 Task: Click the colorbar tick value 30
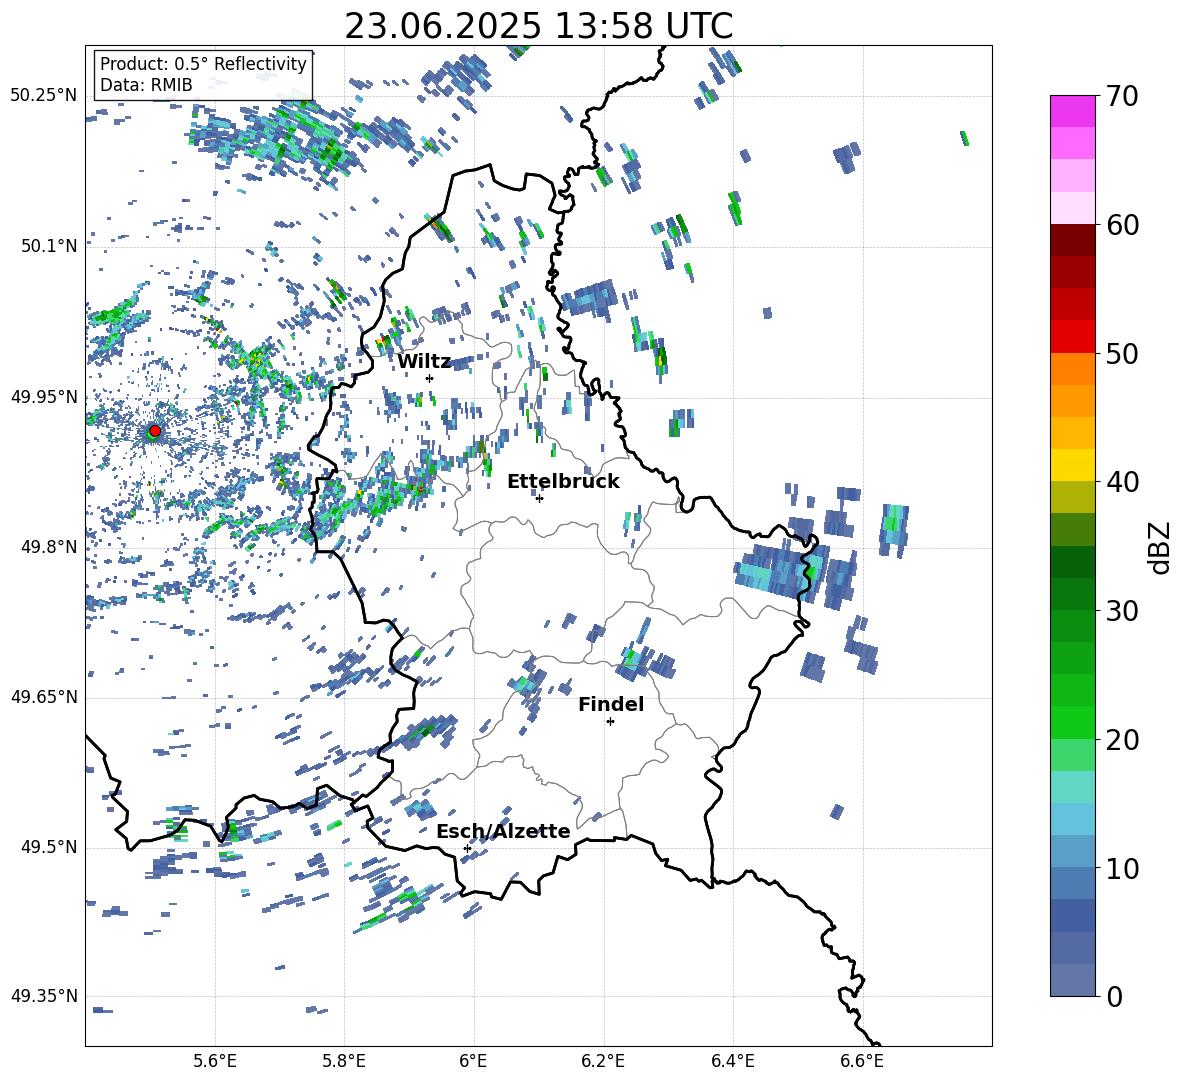tap(1122, 611)
